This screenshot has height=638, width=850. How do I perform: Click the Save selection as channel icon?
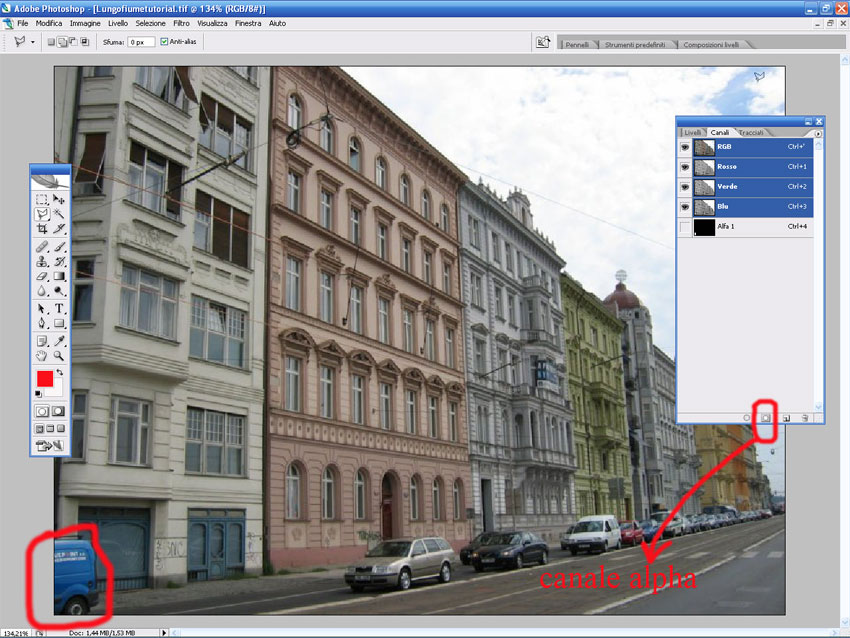point(766,417)
